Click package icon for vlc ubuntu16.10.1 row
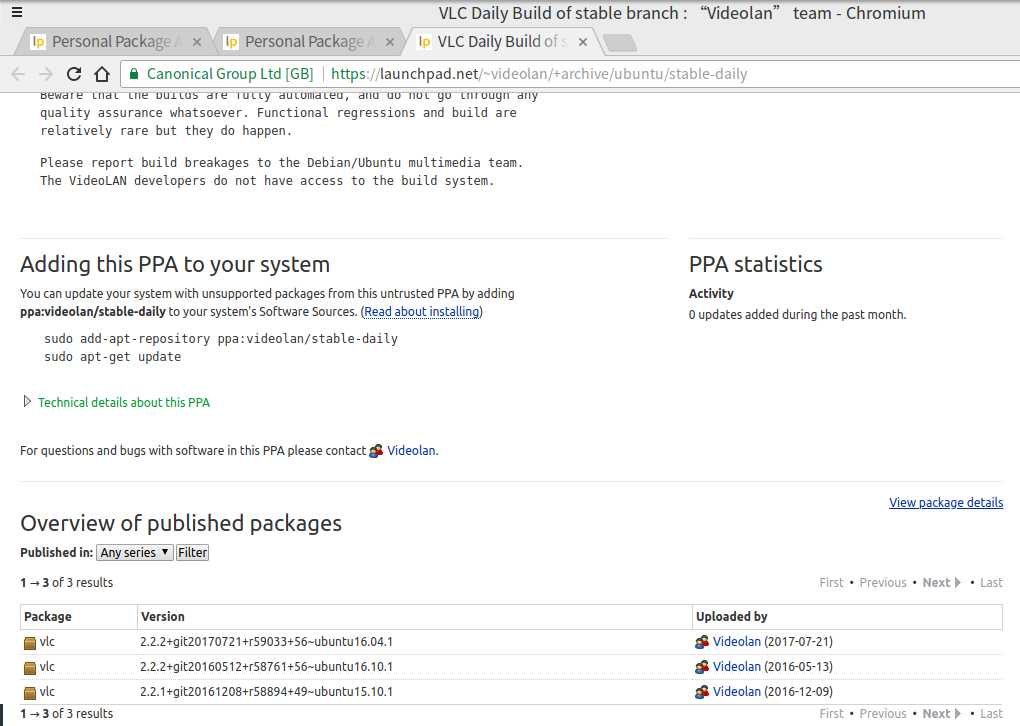The width and height of the screenshot is (1020, 726). click(30, 667)
